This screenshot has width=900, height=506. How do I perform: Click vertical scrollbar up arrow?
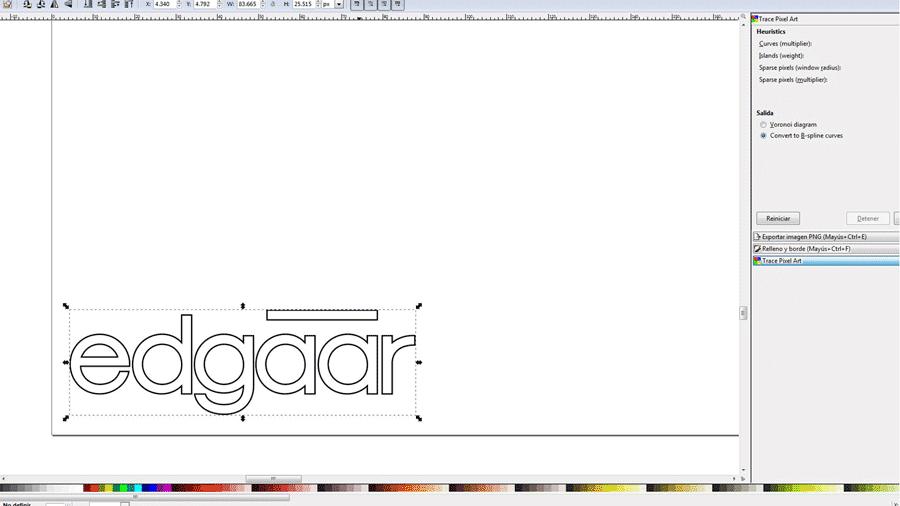tap(743, 25)
